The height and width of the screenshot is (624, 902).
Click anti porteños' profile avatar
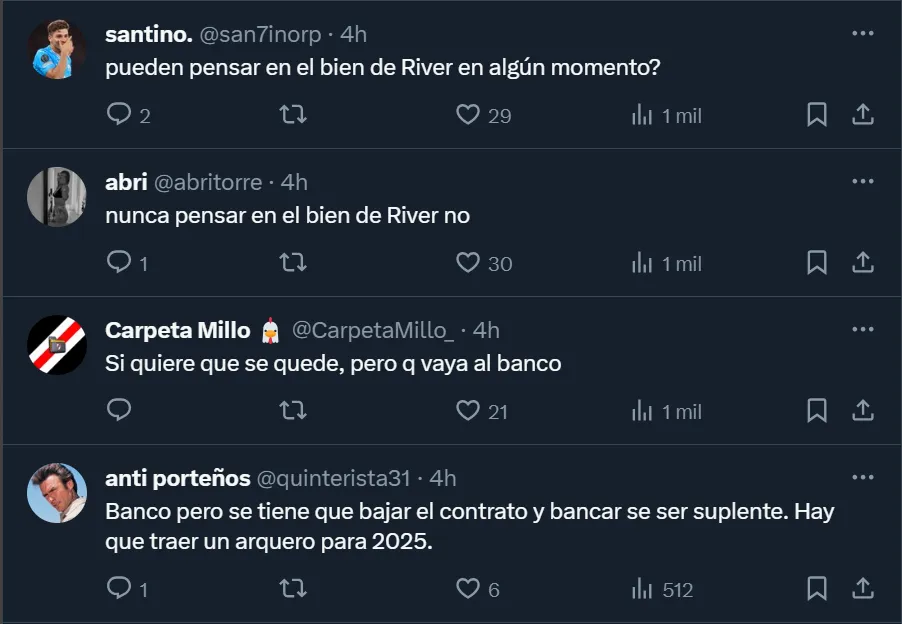coord(57,492)
